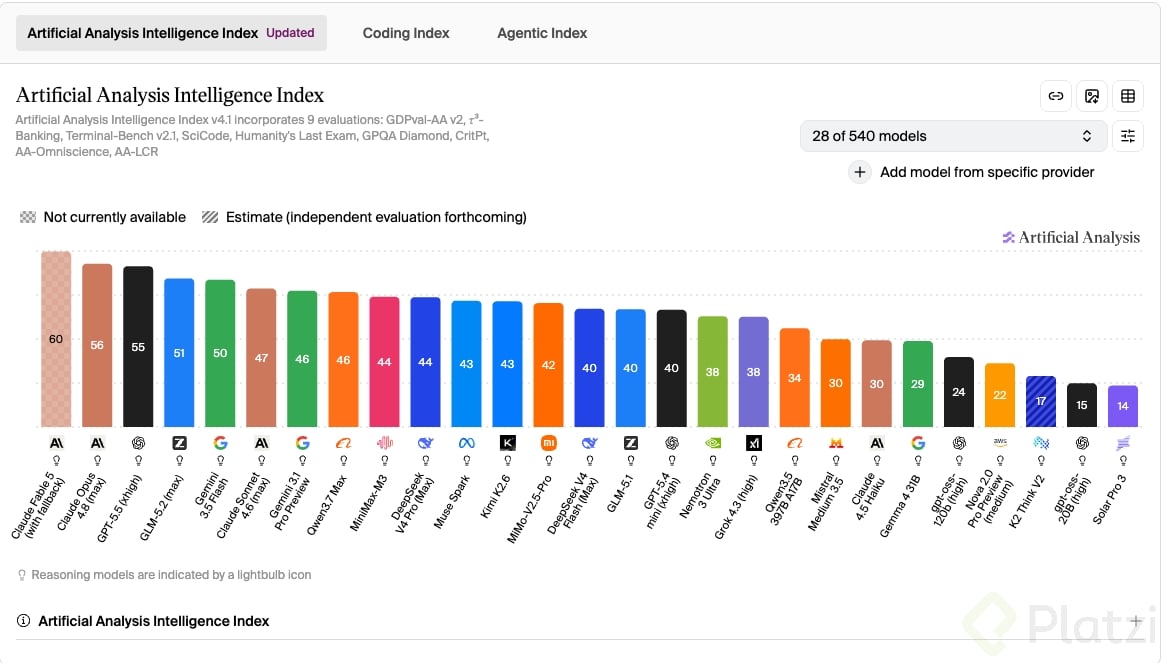
Task: Switch to the Coding Index tab
Action: tap(405, 33)
